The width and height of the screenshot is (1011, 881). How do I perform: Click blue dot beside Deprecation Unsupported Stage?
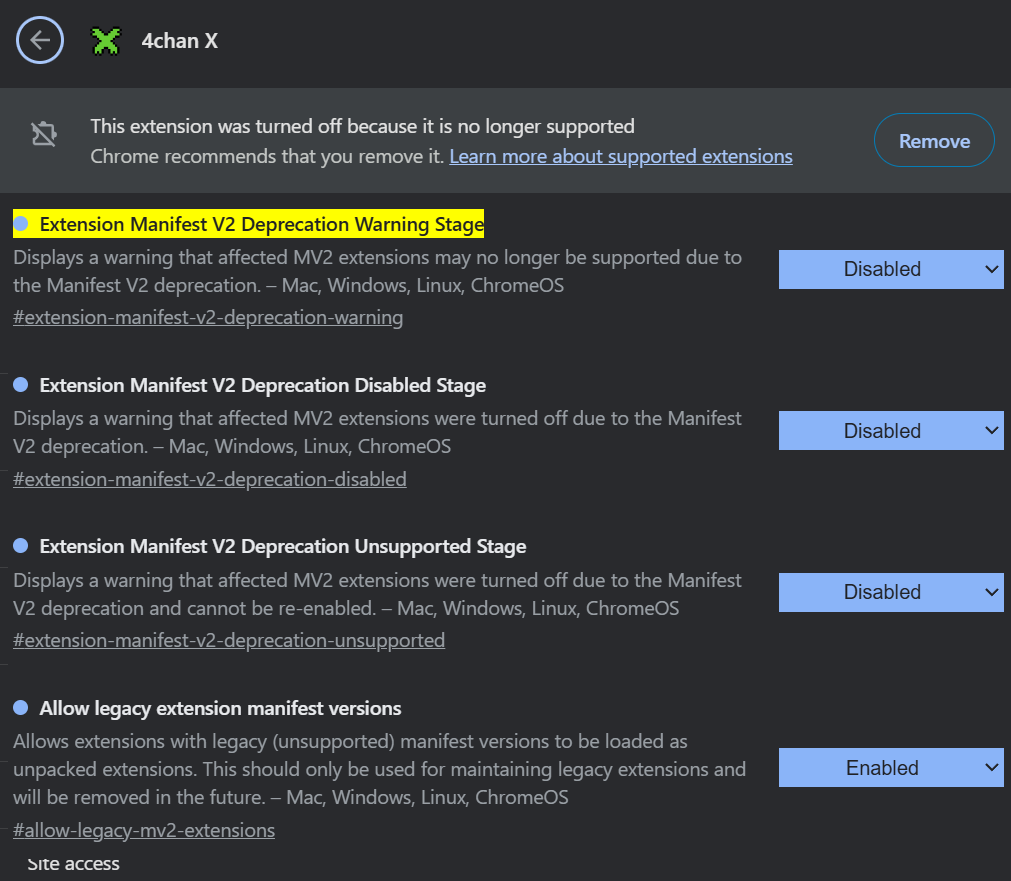(21, 546)
